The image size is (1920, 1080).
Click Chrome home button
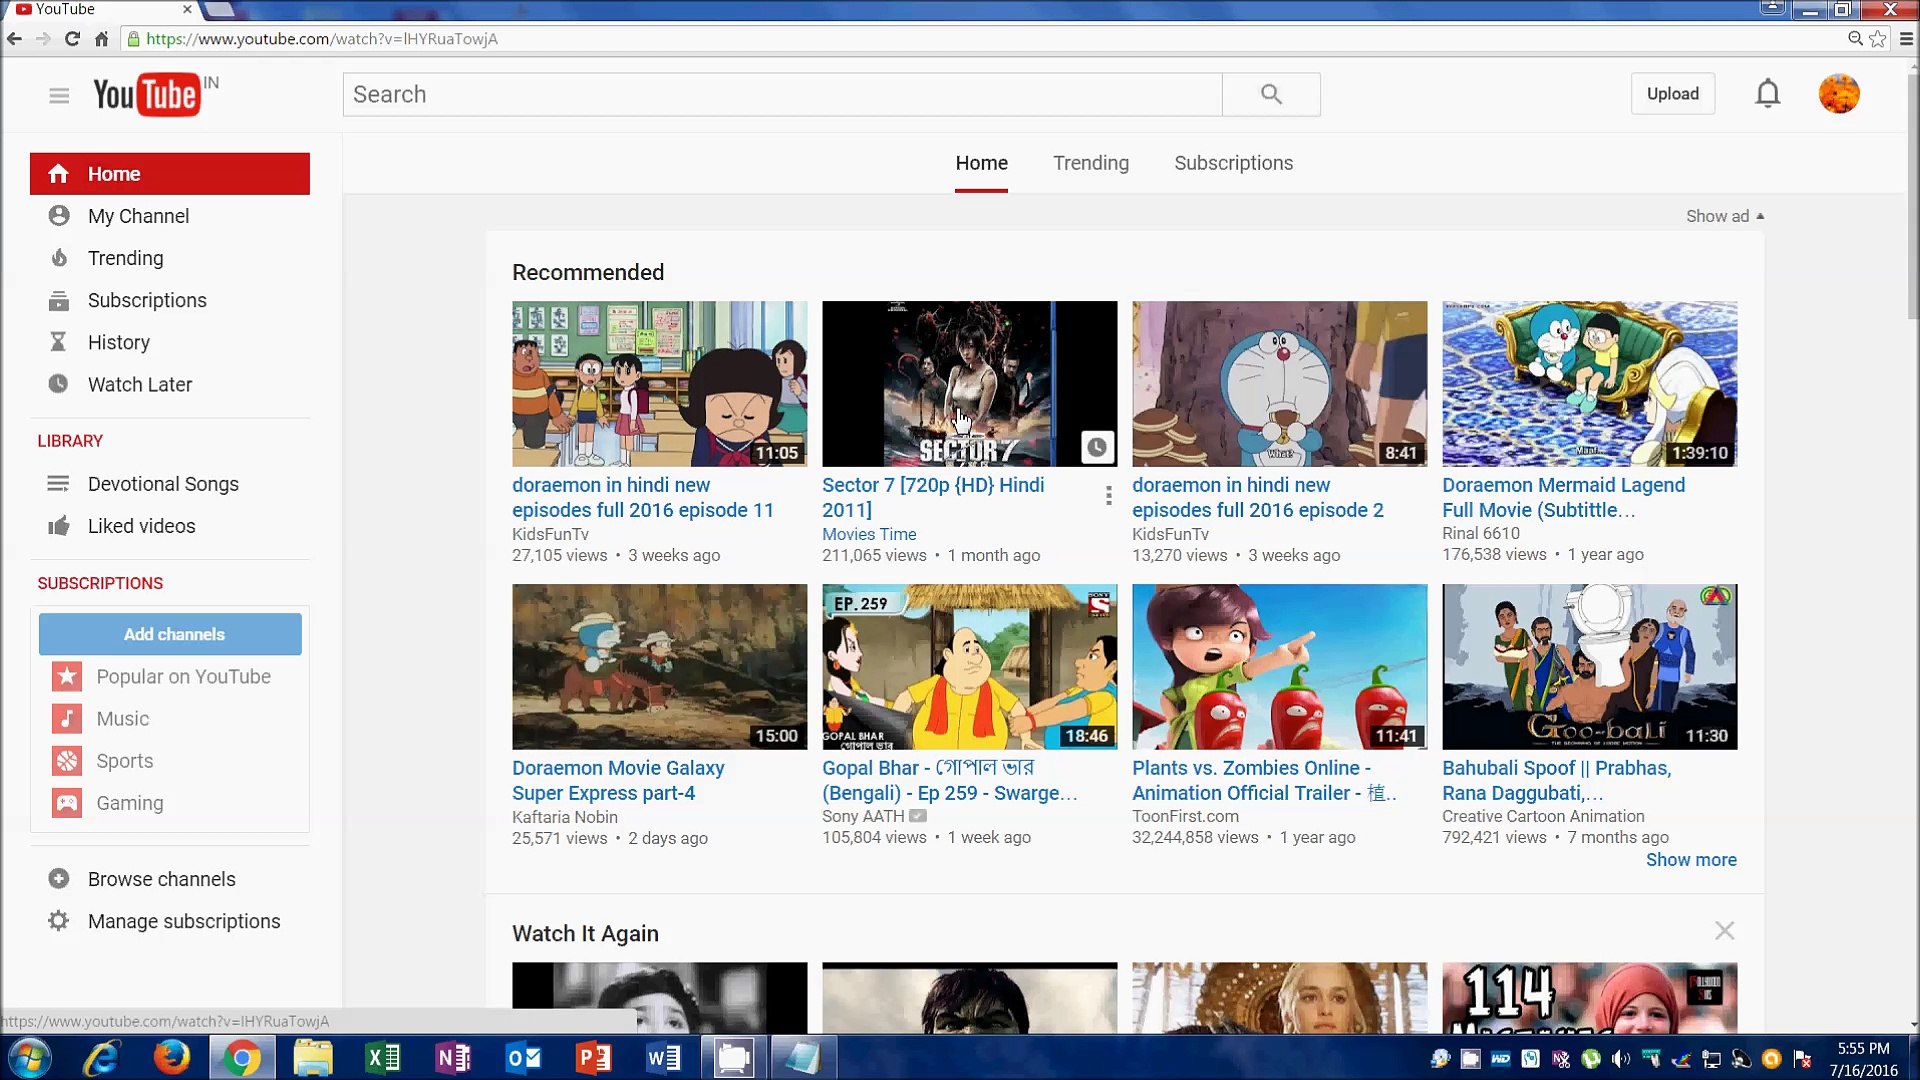click(101, 39)
